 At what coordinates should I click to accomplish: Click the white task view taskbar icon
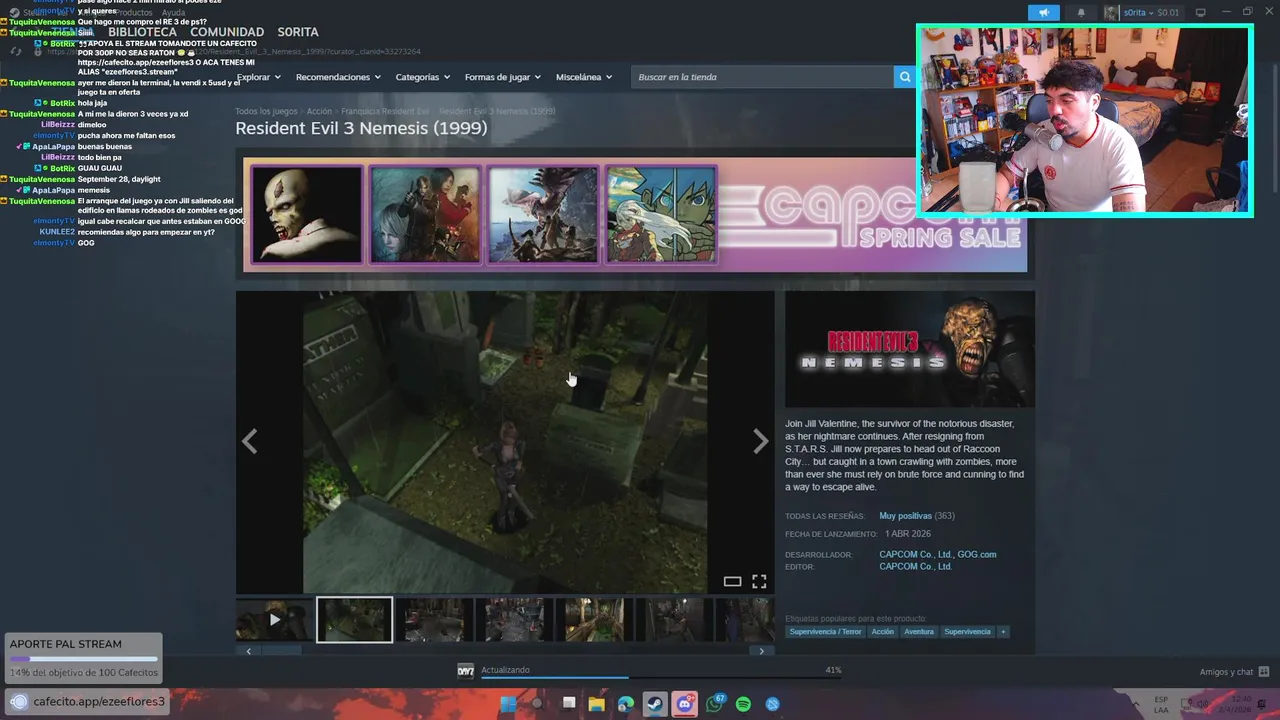pos(568,704)
